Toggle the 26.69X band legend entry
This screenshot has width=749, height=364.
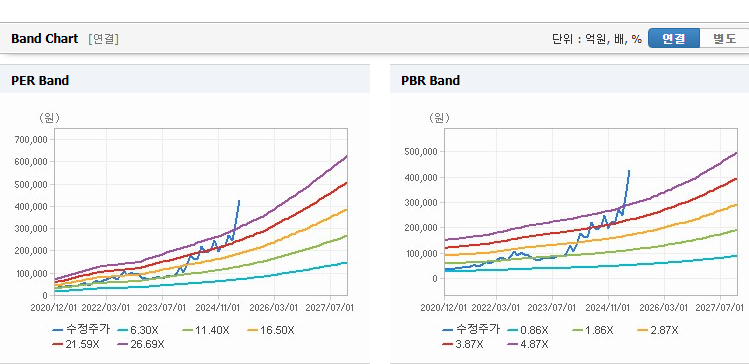[x=140, y=344]
